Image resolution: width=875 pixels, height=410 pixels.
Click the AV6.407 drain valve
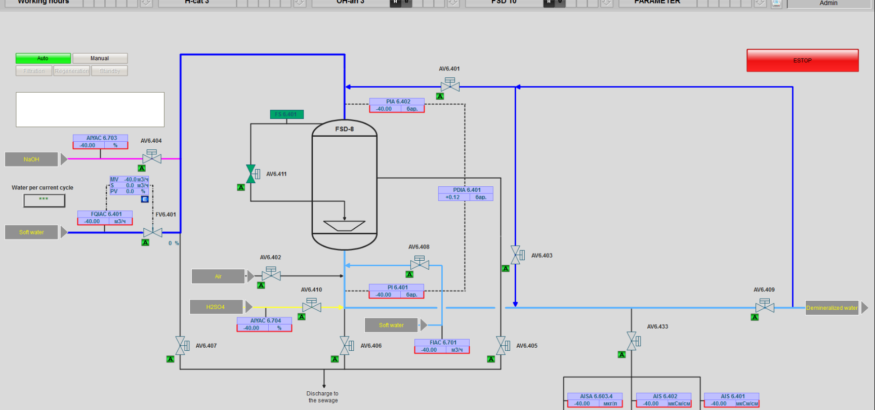(182, 346)
